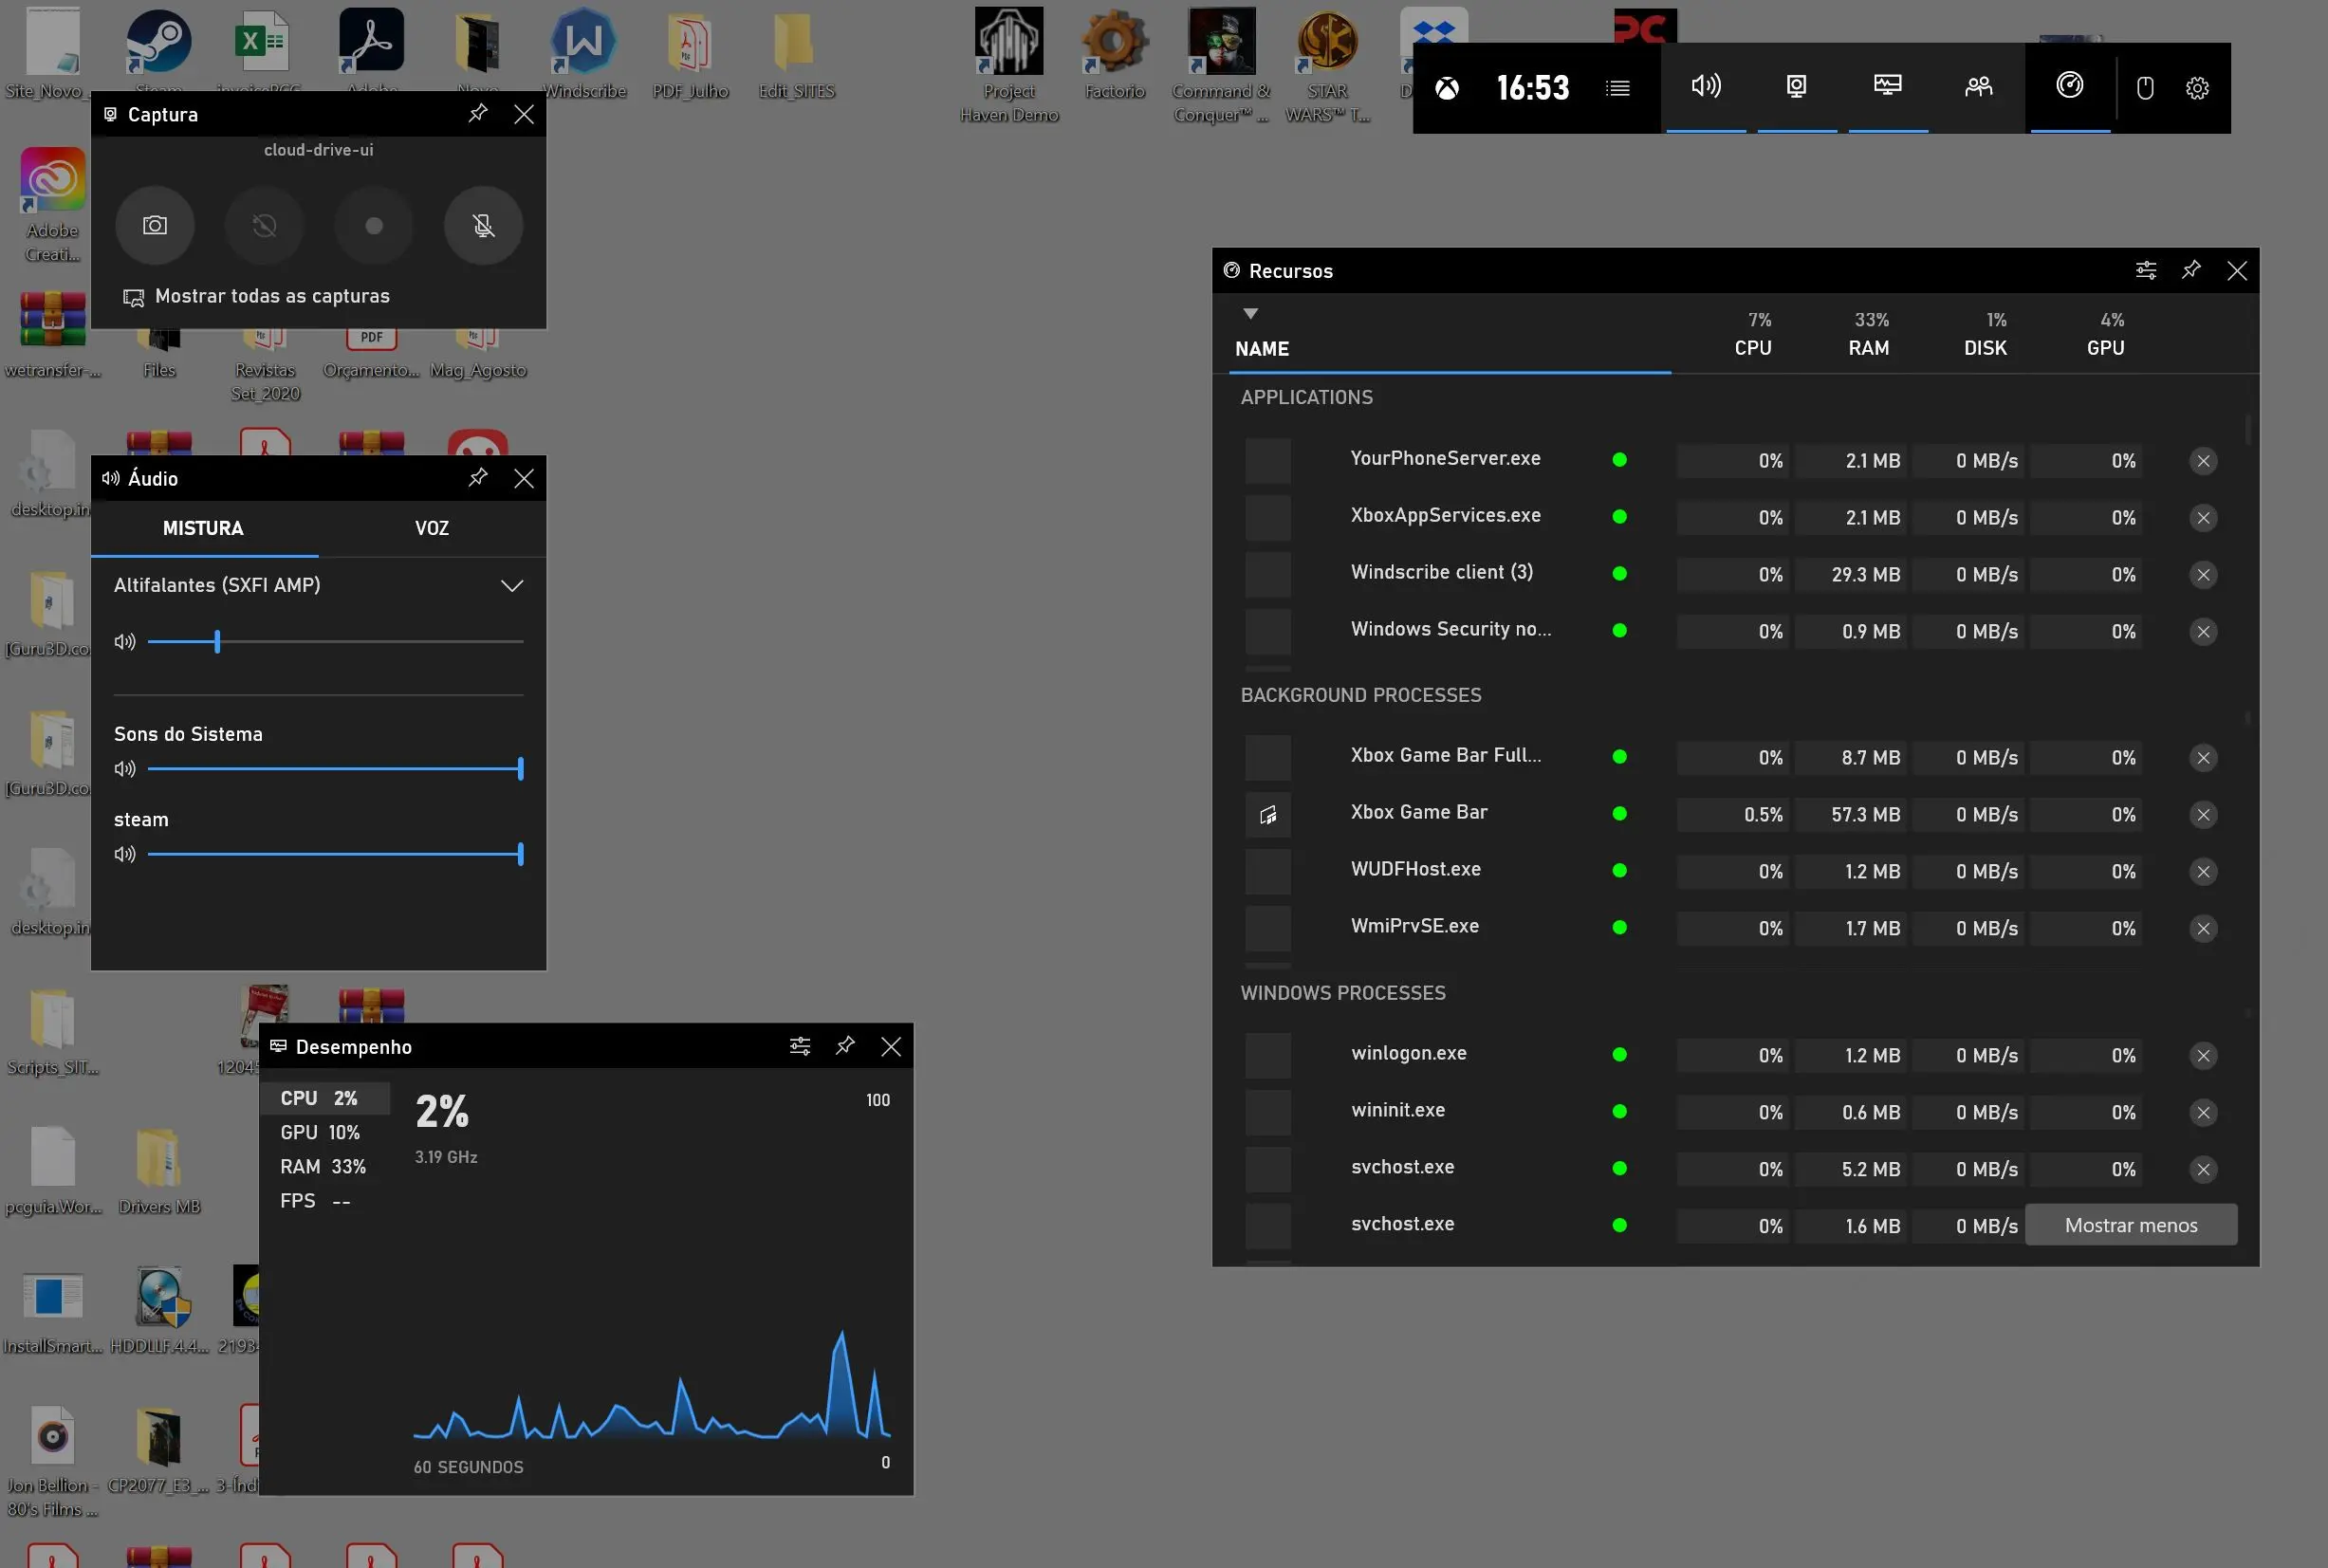Screen dimensions: 2328x1568
Task: Open Desempenho widget options icon
Action: [800, 1046]
